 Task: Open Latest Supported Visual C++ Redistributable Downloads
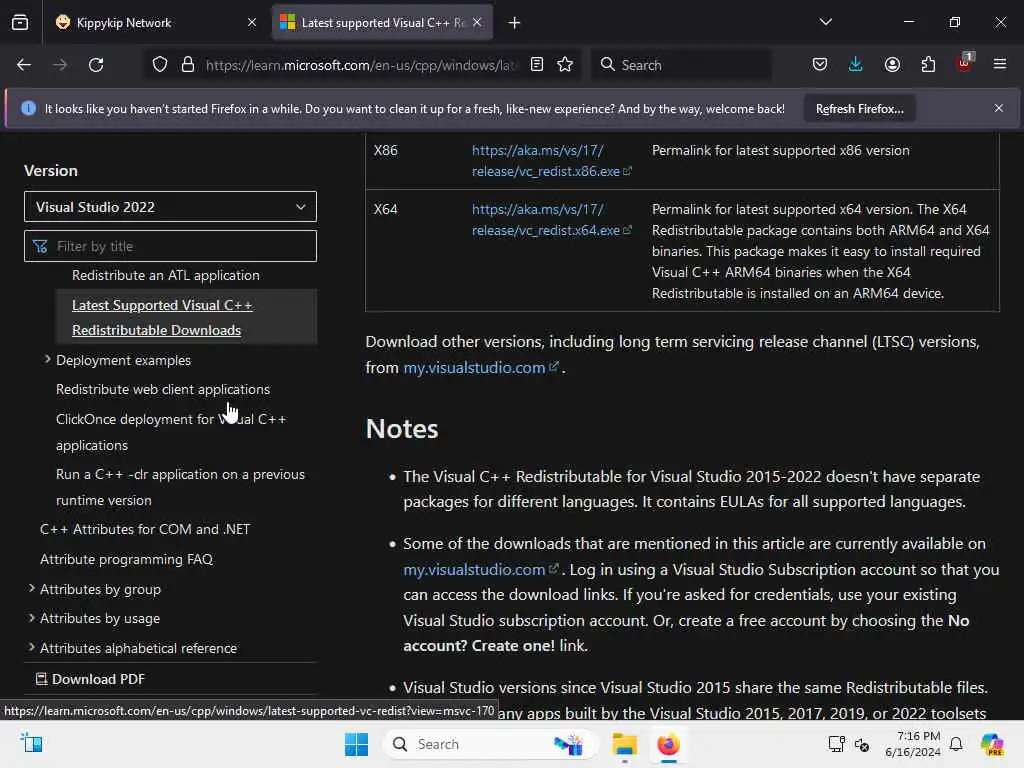tap(162, 317)
